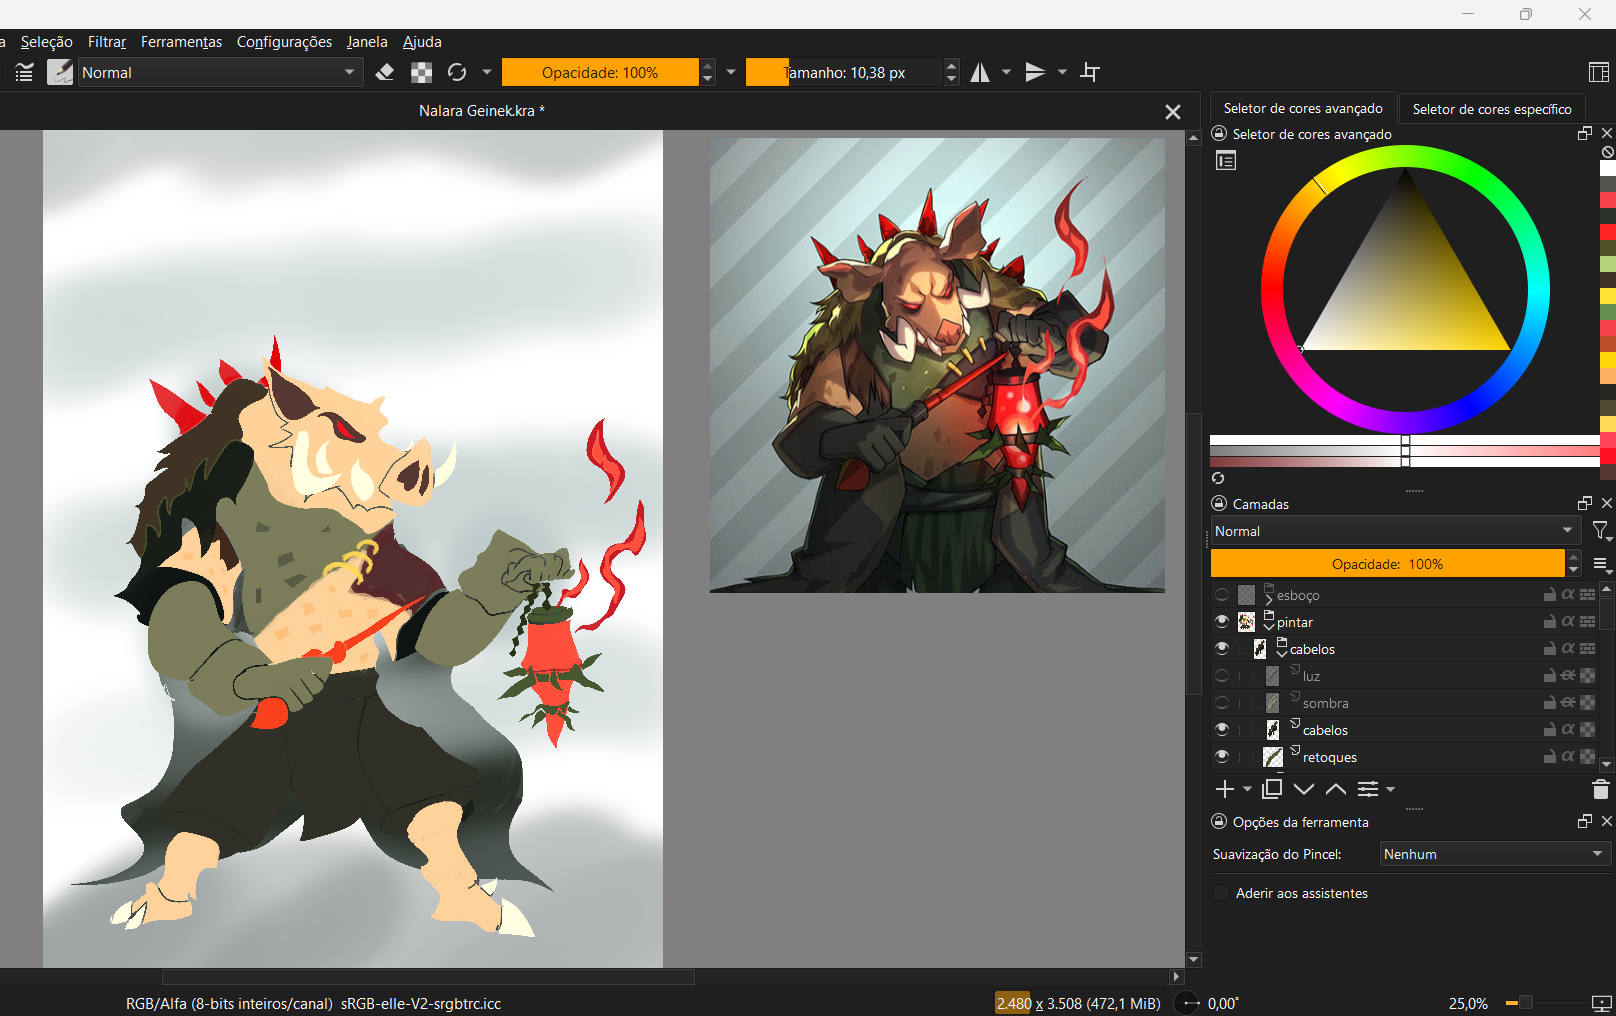Open the layer filter funnel icon
Viewport: 1616px width, 1016px height.
point(1601,531)
